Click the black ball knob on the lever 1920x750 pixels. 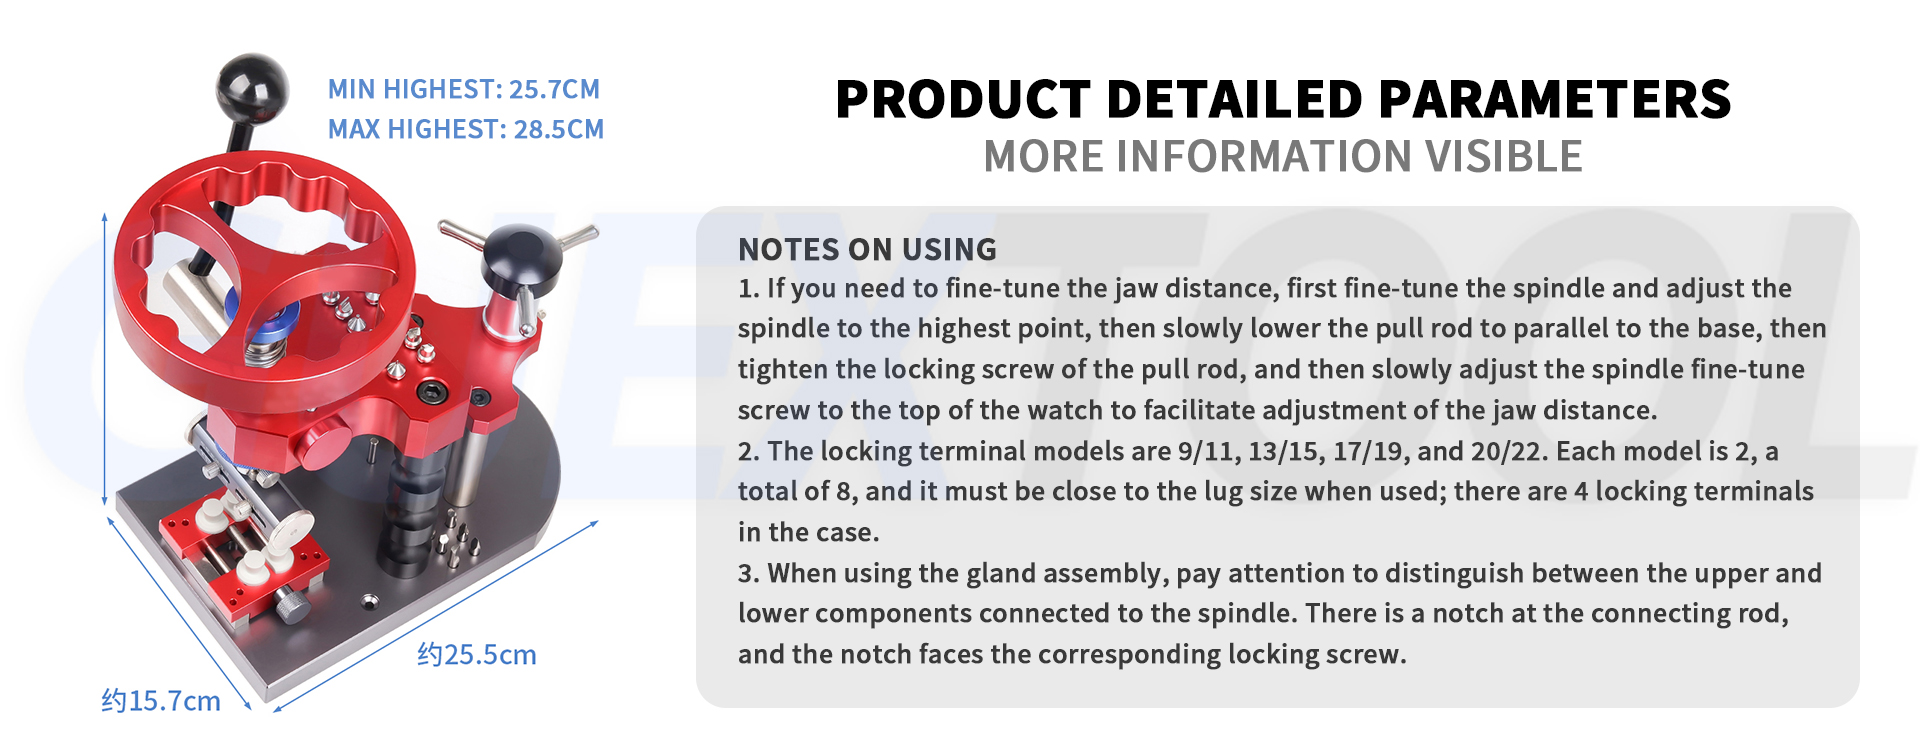251,88
